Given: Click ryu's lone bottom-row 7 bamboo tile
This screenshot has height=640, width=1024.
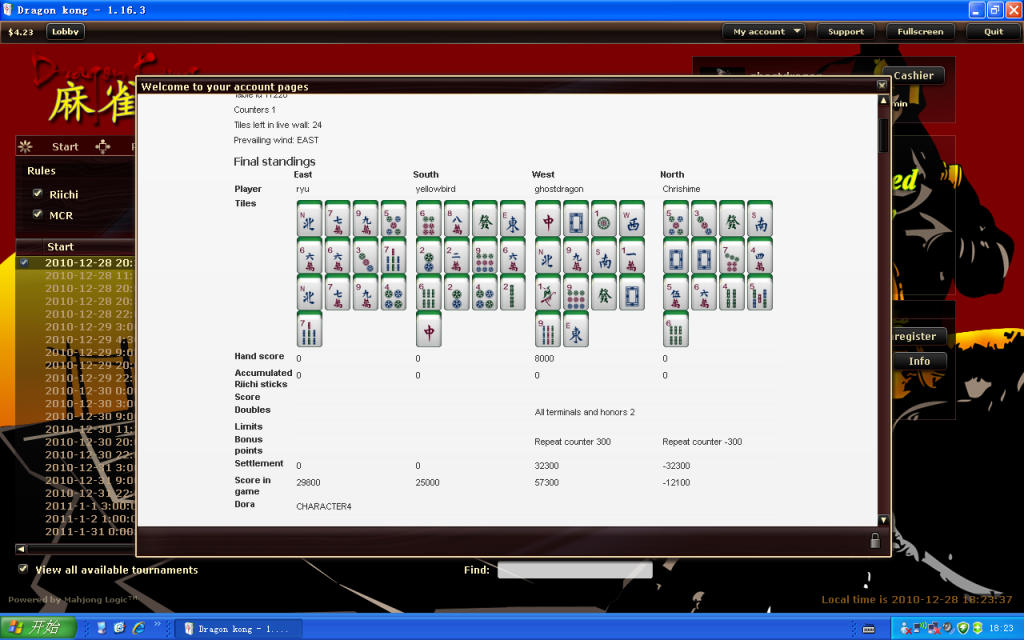Looking at the screenshot, I should pyautogui.click(x=310, y=329).
